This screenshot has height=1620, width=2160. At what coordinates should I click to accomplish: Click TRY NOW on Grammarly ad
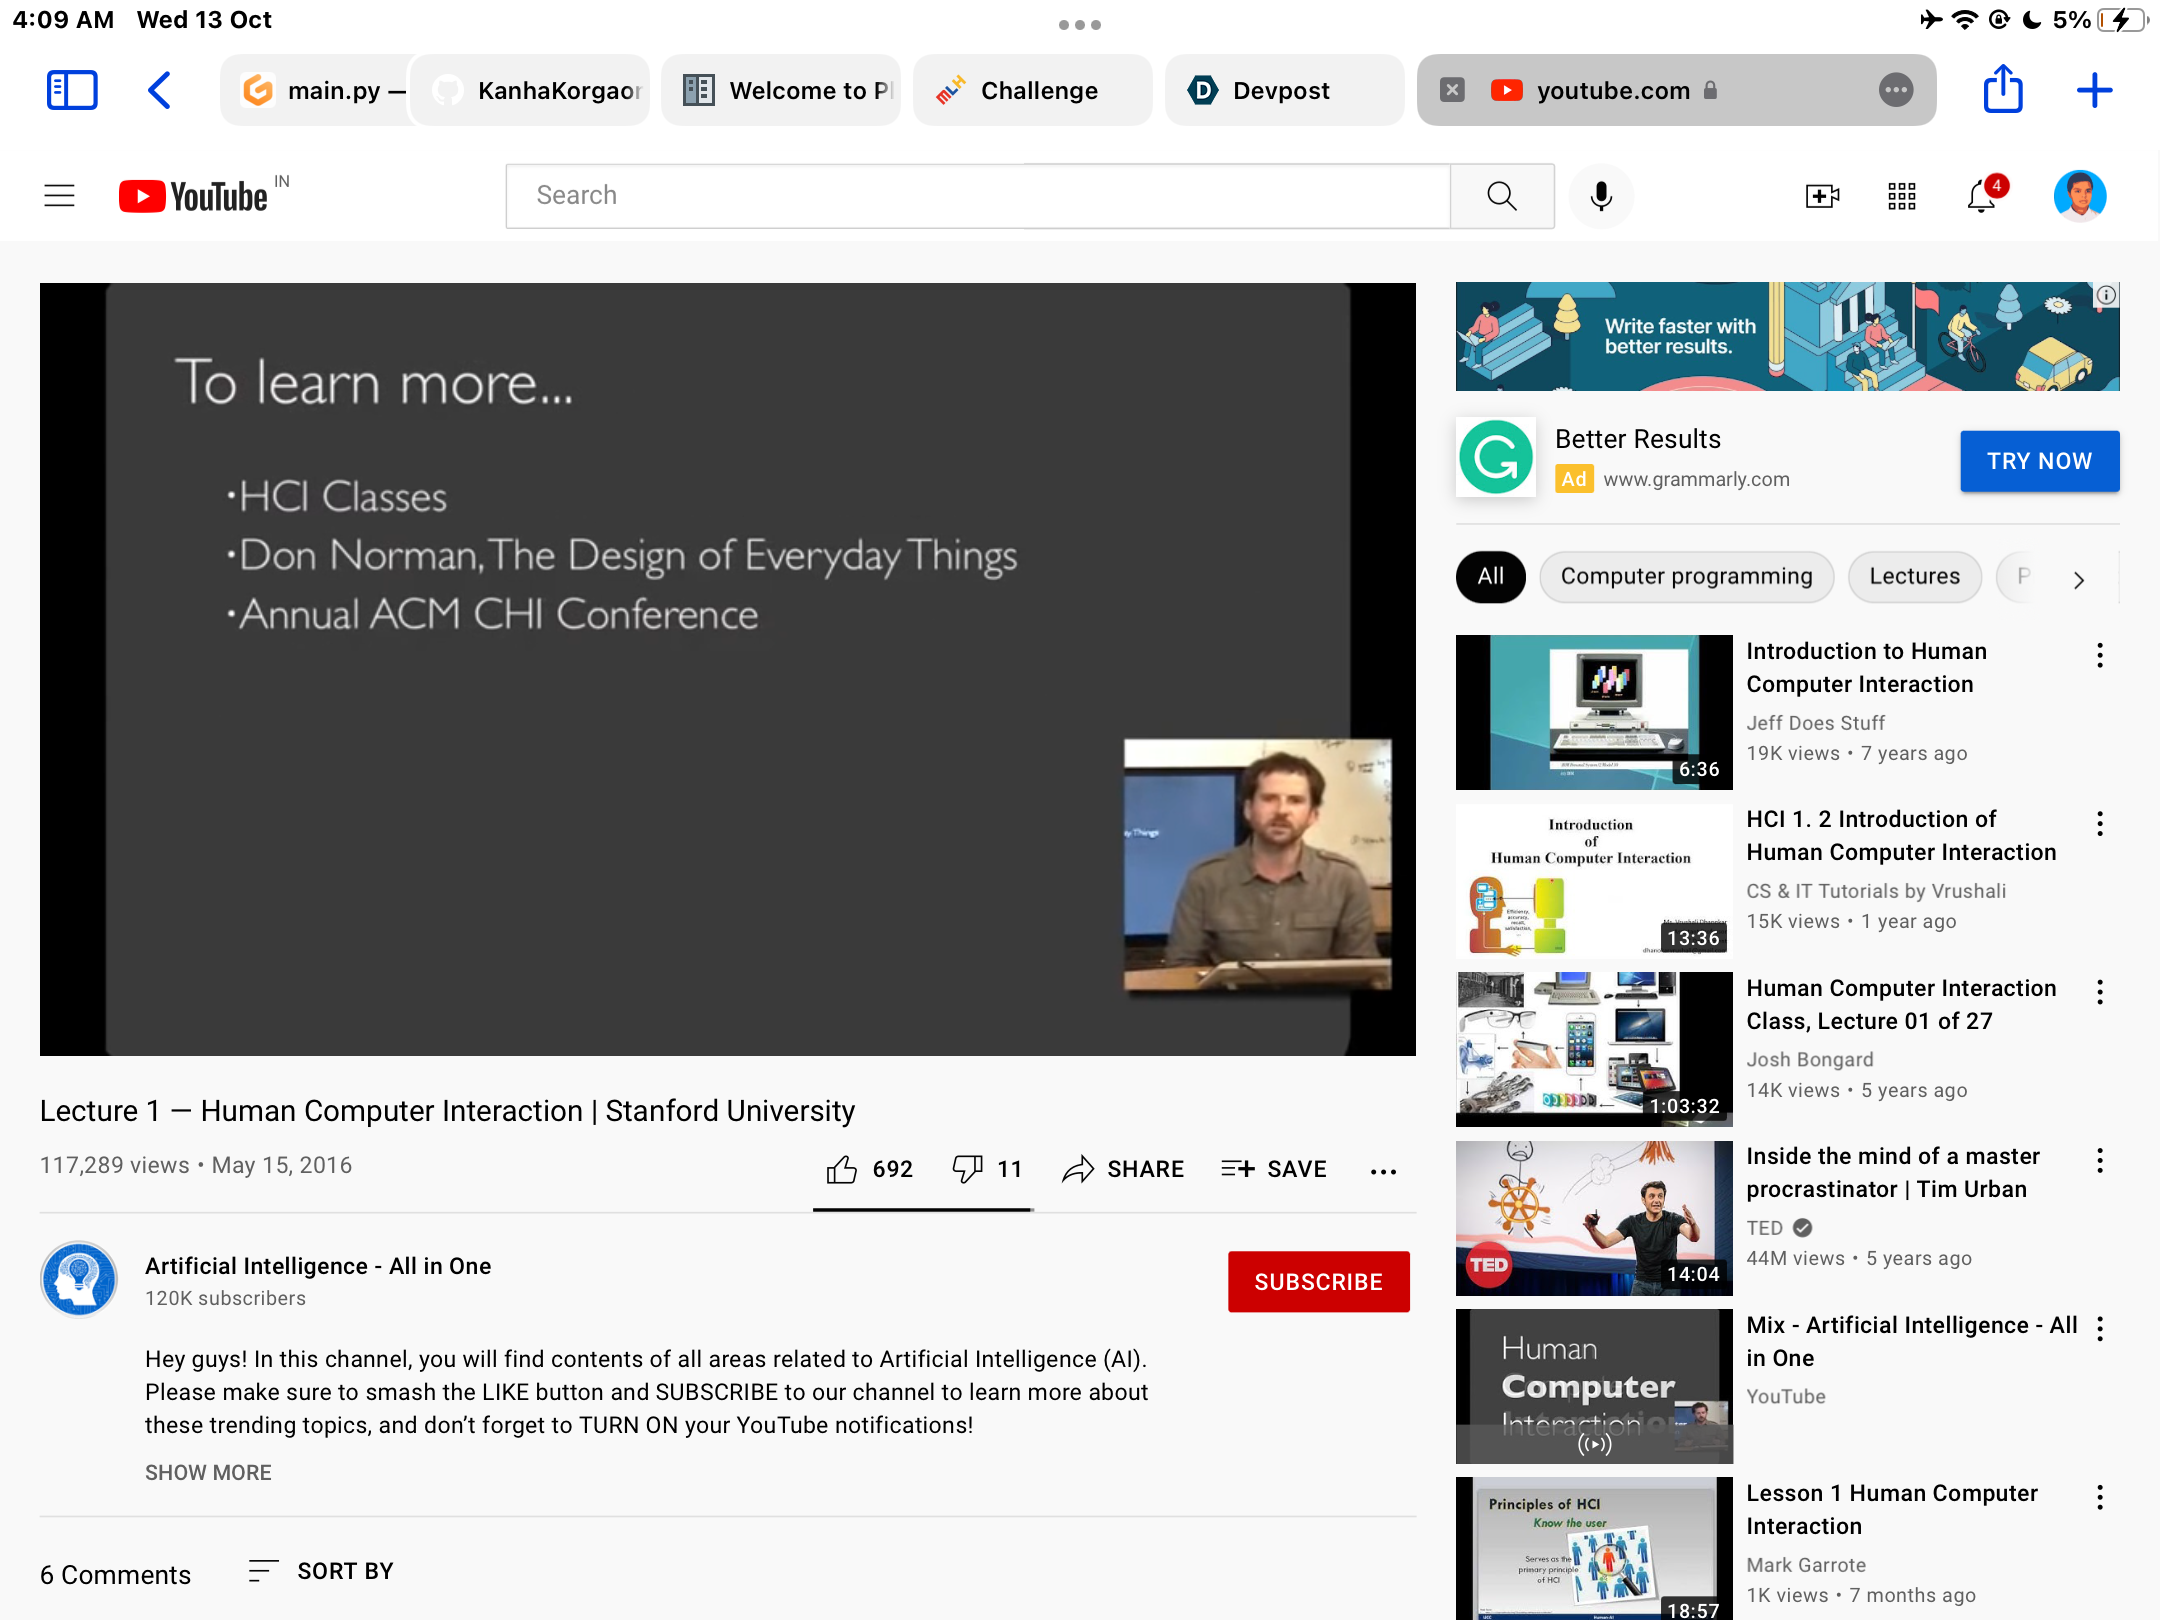tap(2039, 461)
